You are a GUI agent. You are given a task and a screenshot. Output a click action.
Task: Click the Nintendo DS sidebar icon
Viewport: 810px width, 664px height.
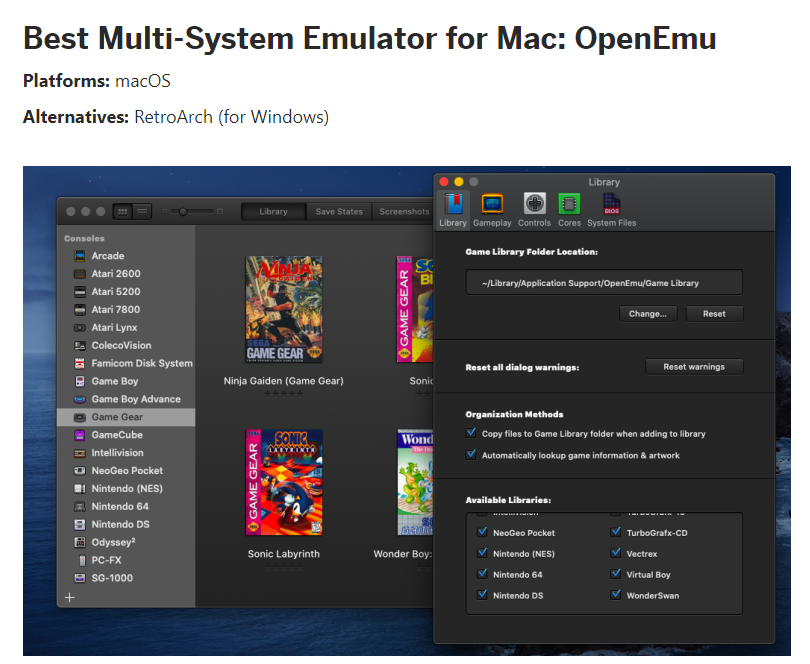click(80, 524)
